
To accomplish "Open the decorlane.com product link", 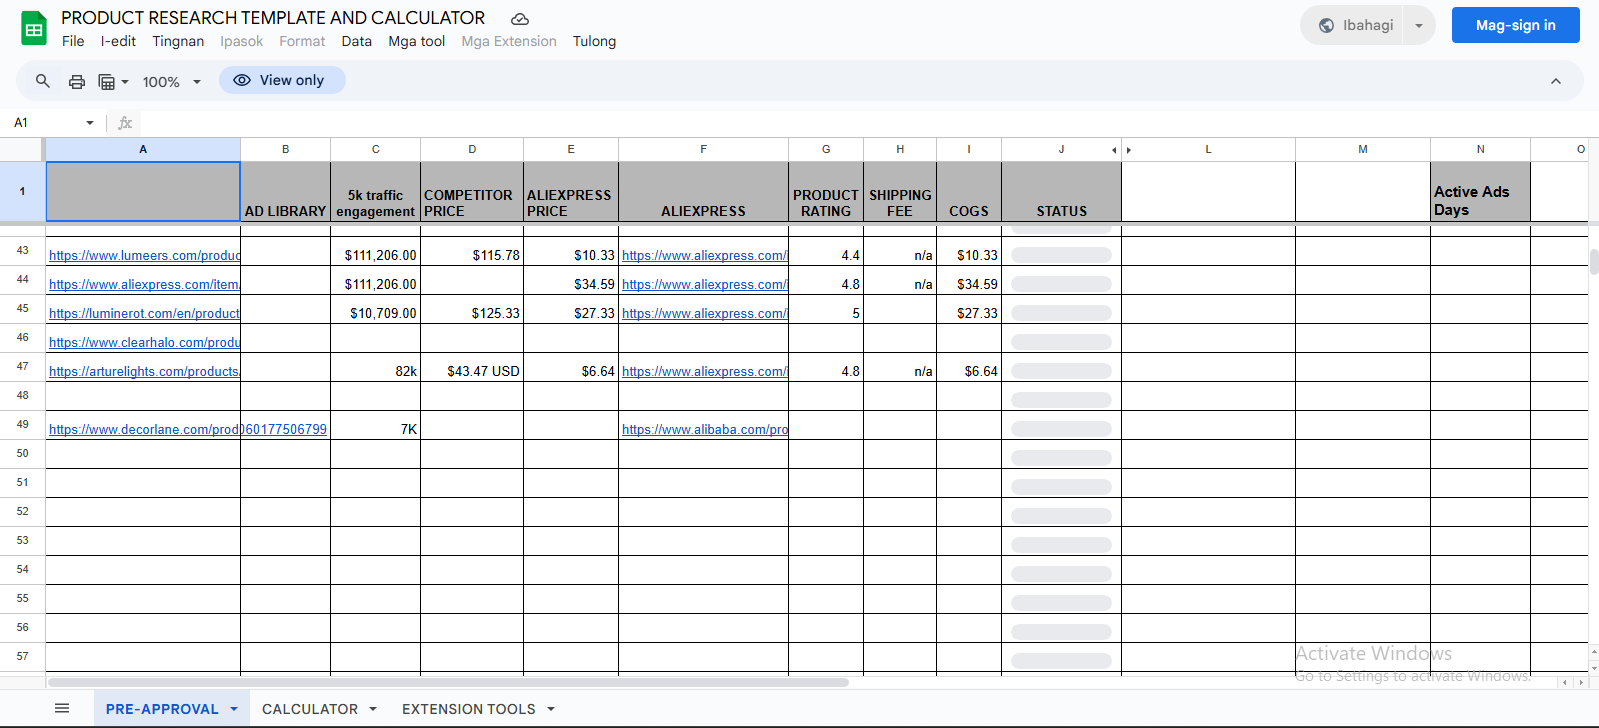I will (x=144, y=430).
